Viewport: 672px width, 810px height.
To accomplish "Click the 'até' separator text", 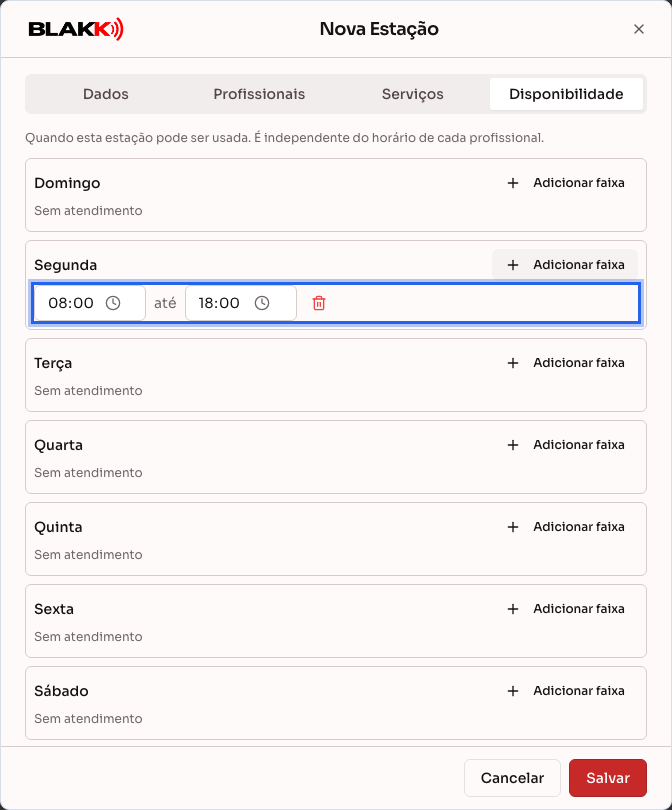I will 165,303.
